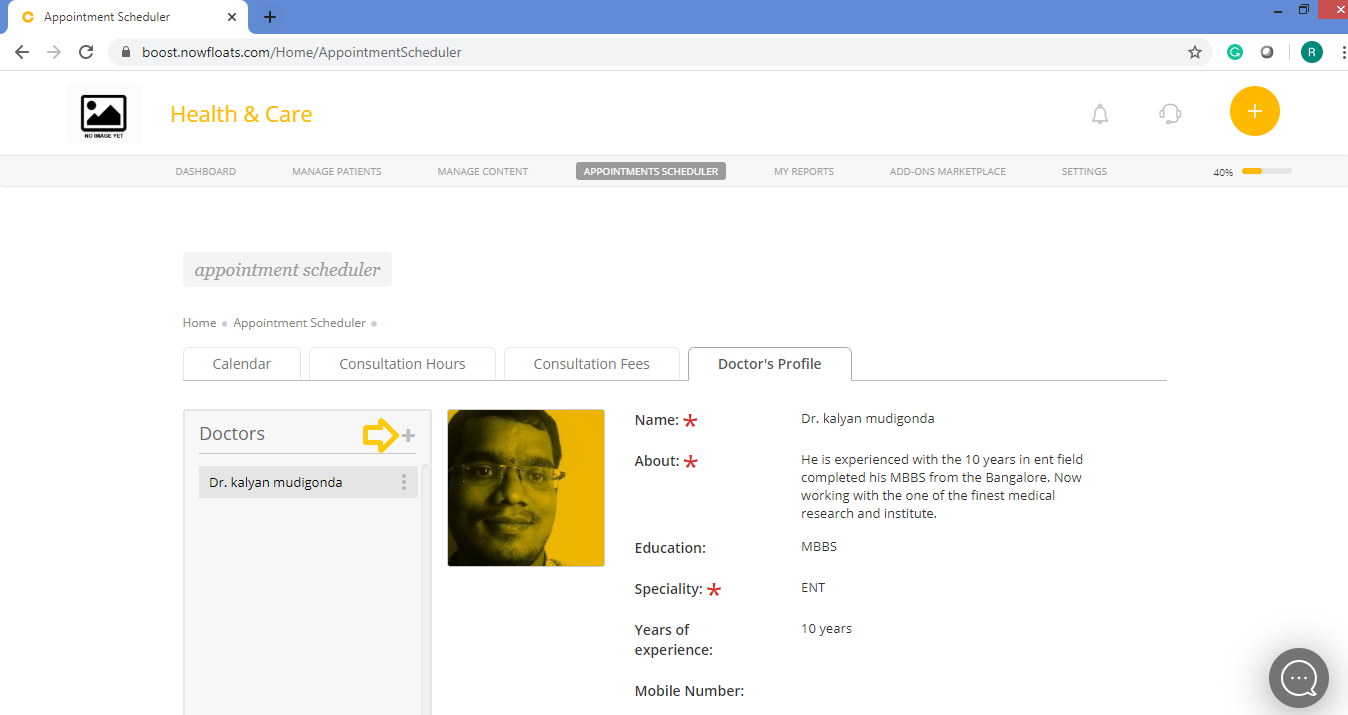Viewport: 1348px width, 715px height.
Task: Open the Chrome profile avatar R
Action: [1312, 52]
